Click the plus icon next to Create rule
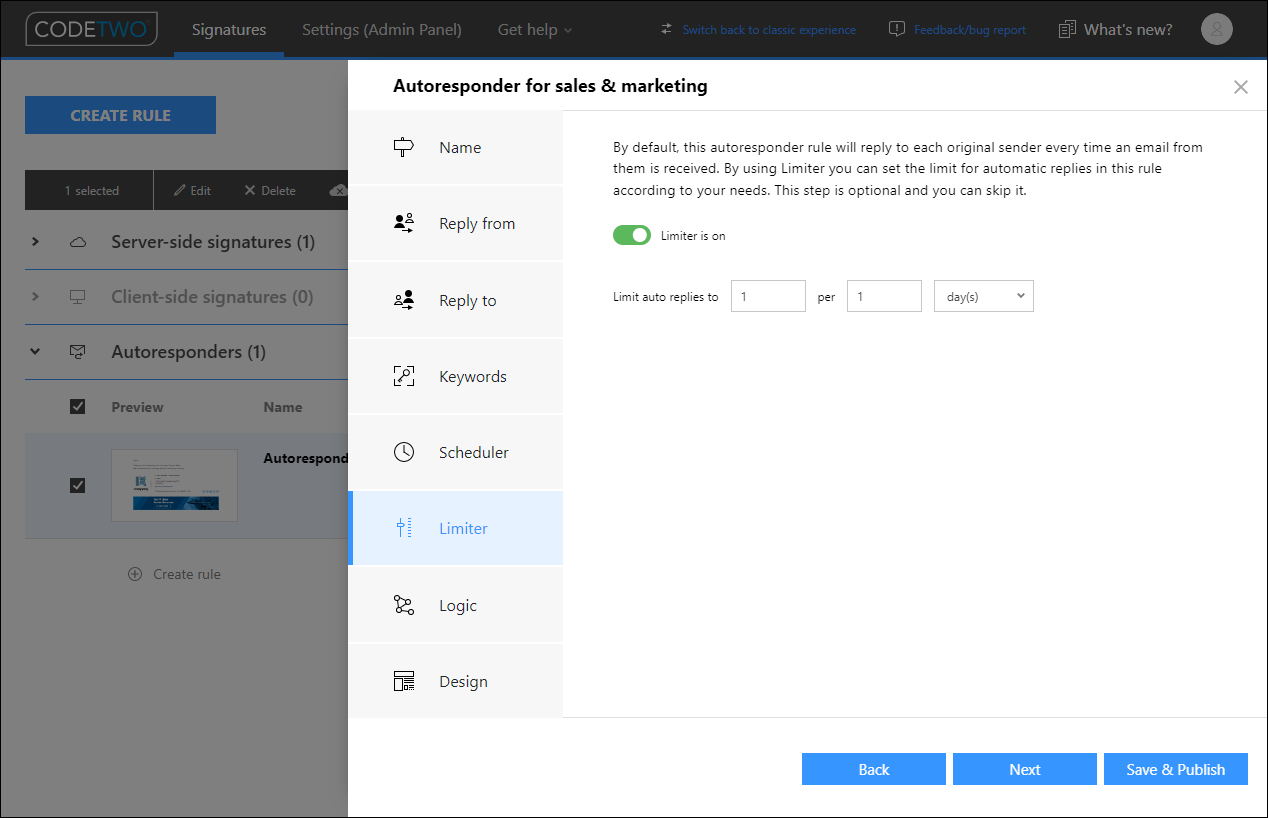Screen dimensions: 1268x818 click(135, 574)
